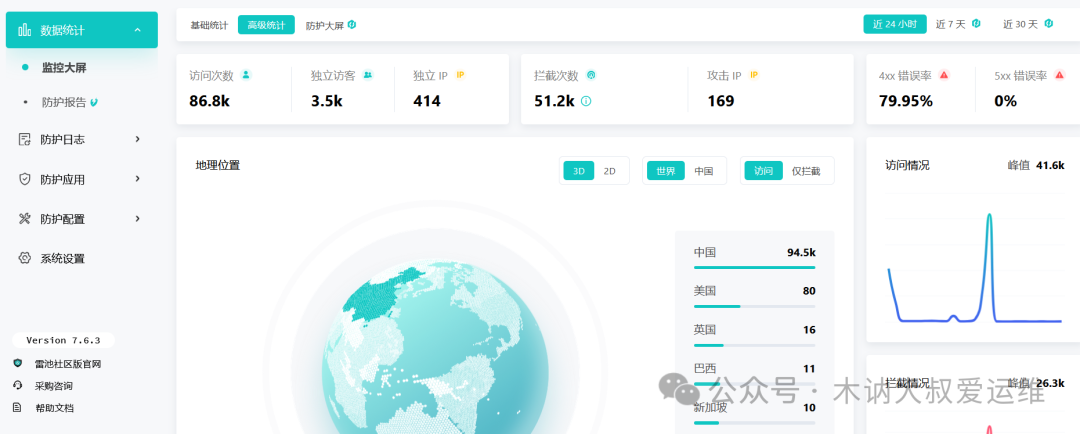
Task: Click the 5xx 错误率 red warning icon
Action: (1059, 75)
